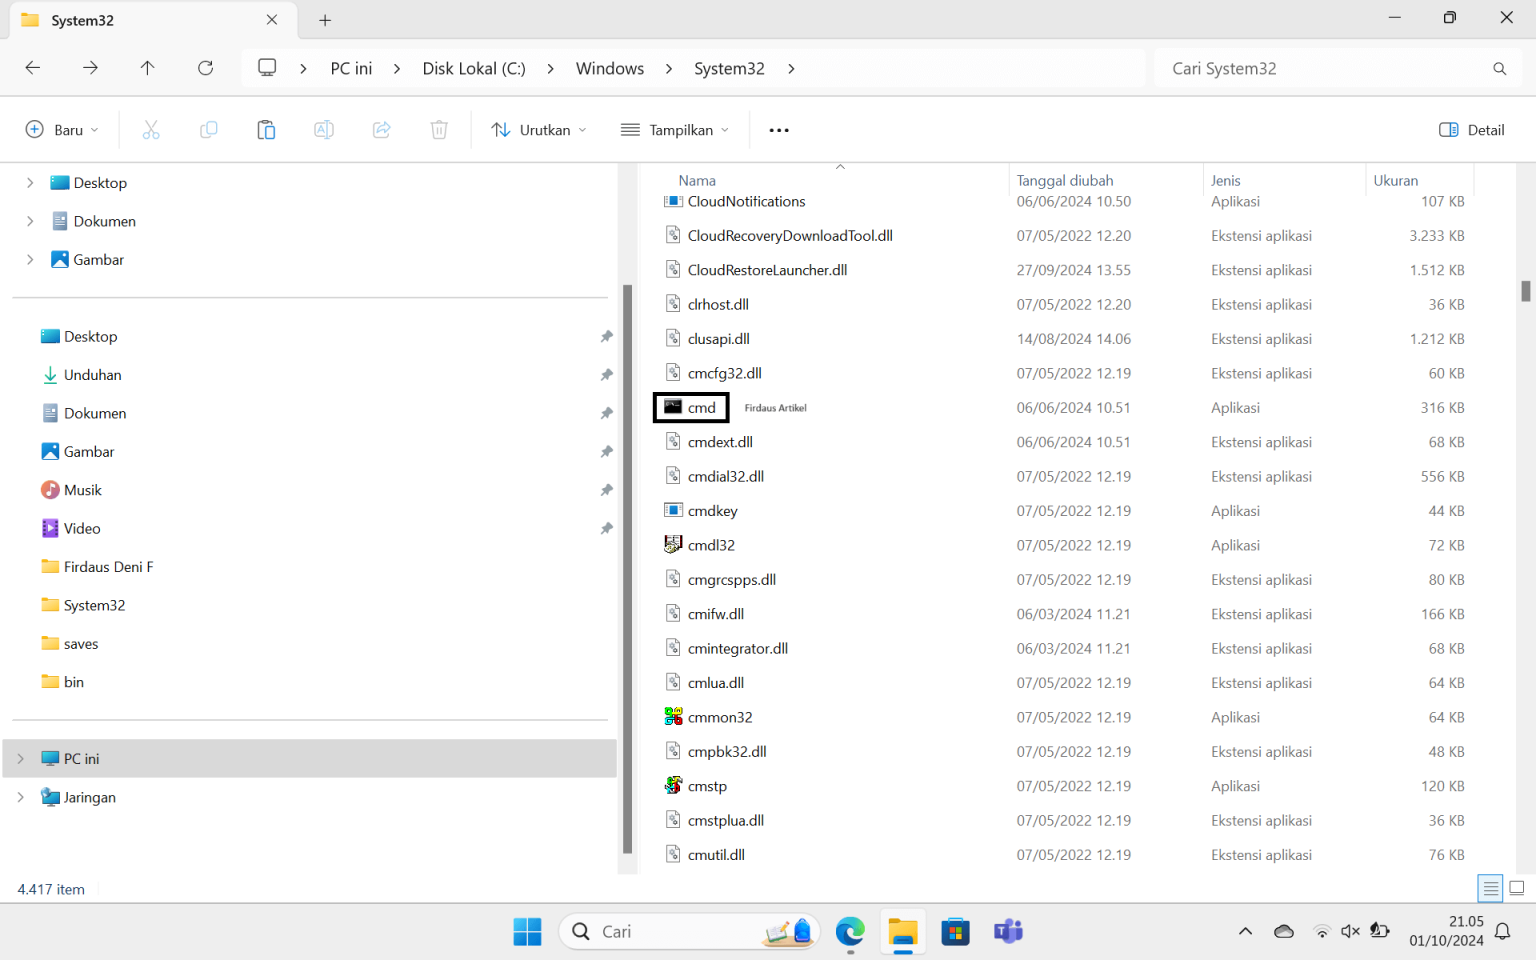This screenshot has width=1536, height=960.
Task: Switch to details view using bottom-right toggle
Action: [1489, 887]
